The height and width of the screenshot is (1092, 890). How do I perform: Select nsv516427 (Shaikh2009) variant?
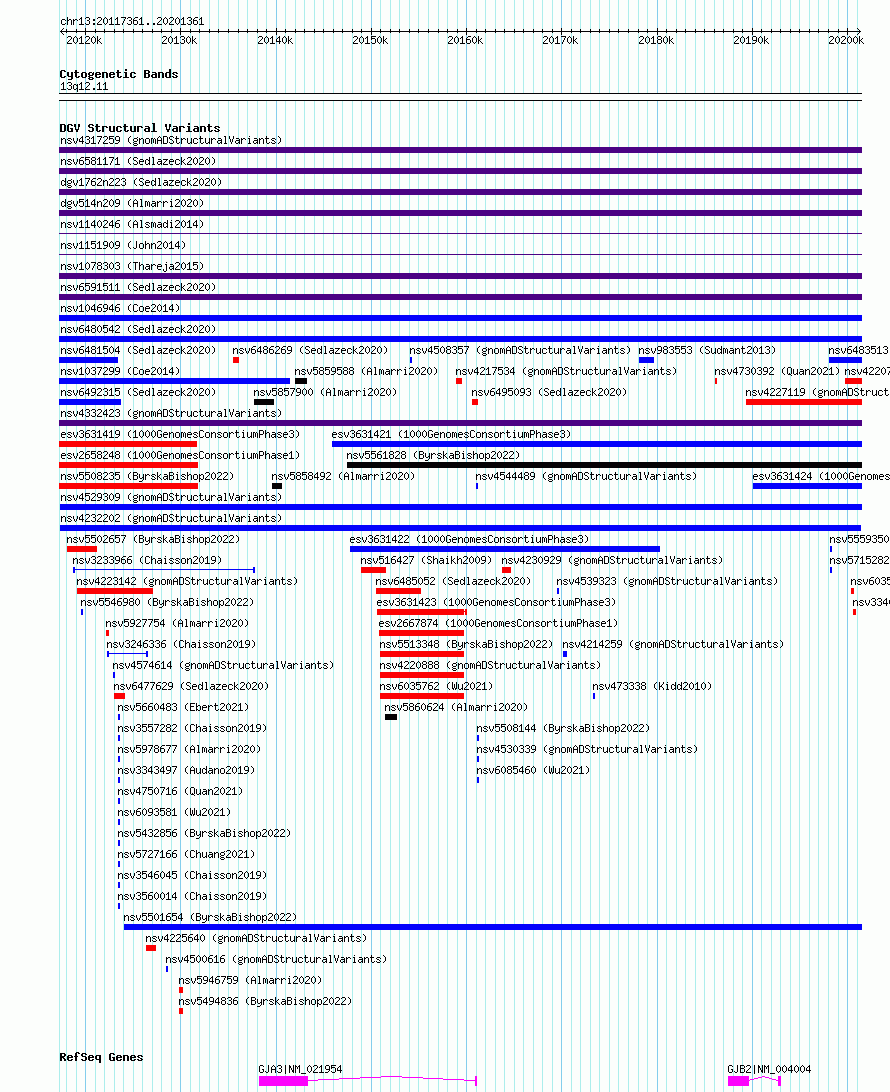(426, 560)
